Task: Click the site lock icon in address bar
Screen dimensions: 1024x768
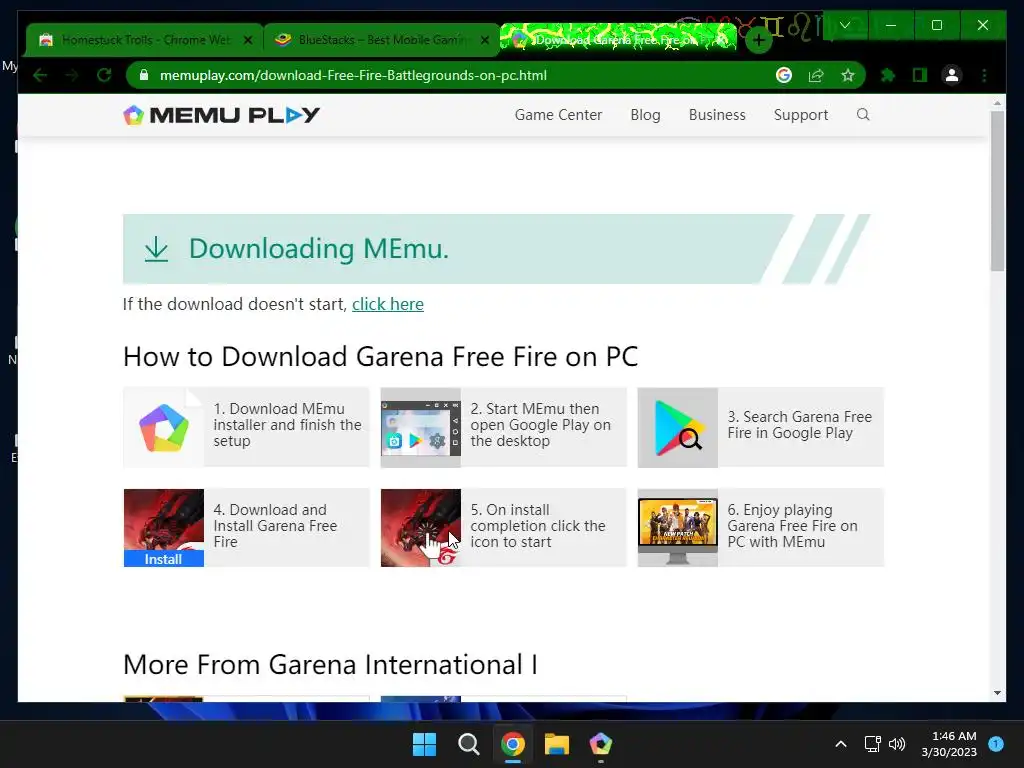Action: [x=144, y=76]
